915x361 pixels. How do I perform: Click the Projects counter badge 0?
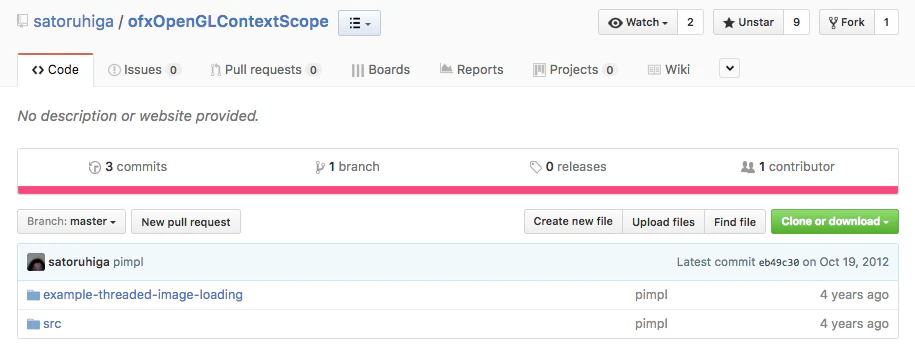[609, 70]
